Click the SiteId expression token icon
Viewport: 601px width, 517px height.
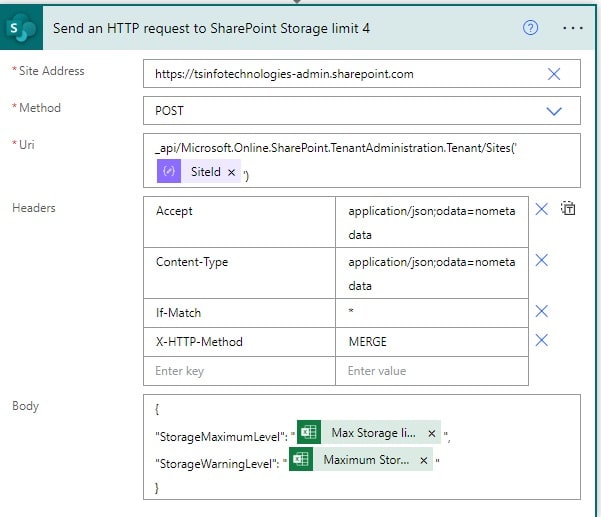[169, 171]
